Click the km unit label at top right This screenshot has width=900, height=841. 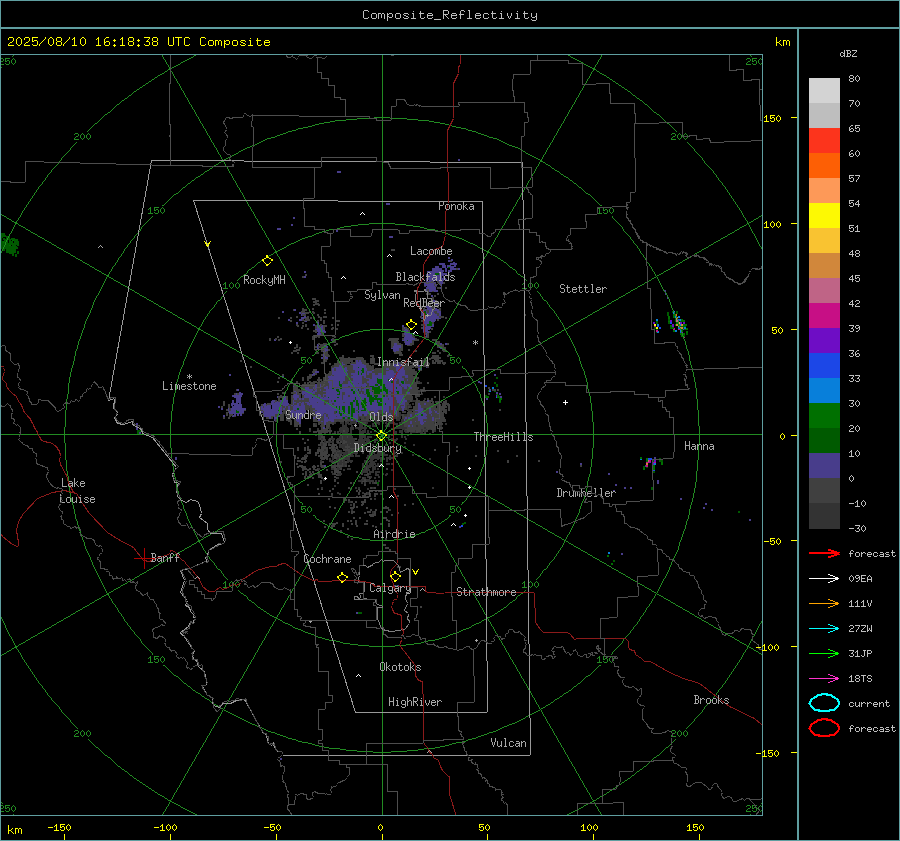coord(782,42)
